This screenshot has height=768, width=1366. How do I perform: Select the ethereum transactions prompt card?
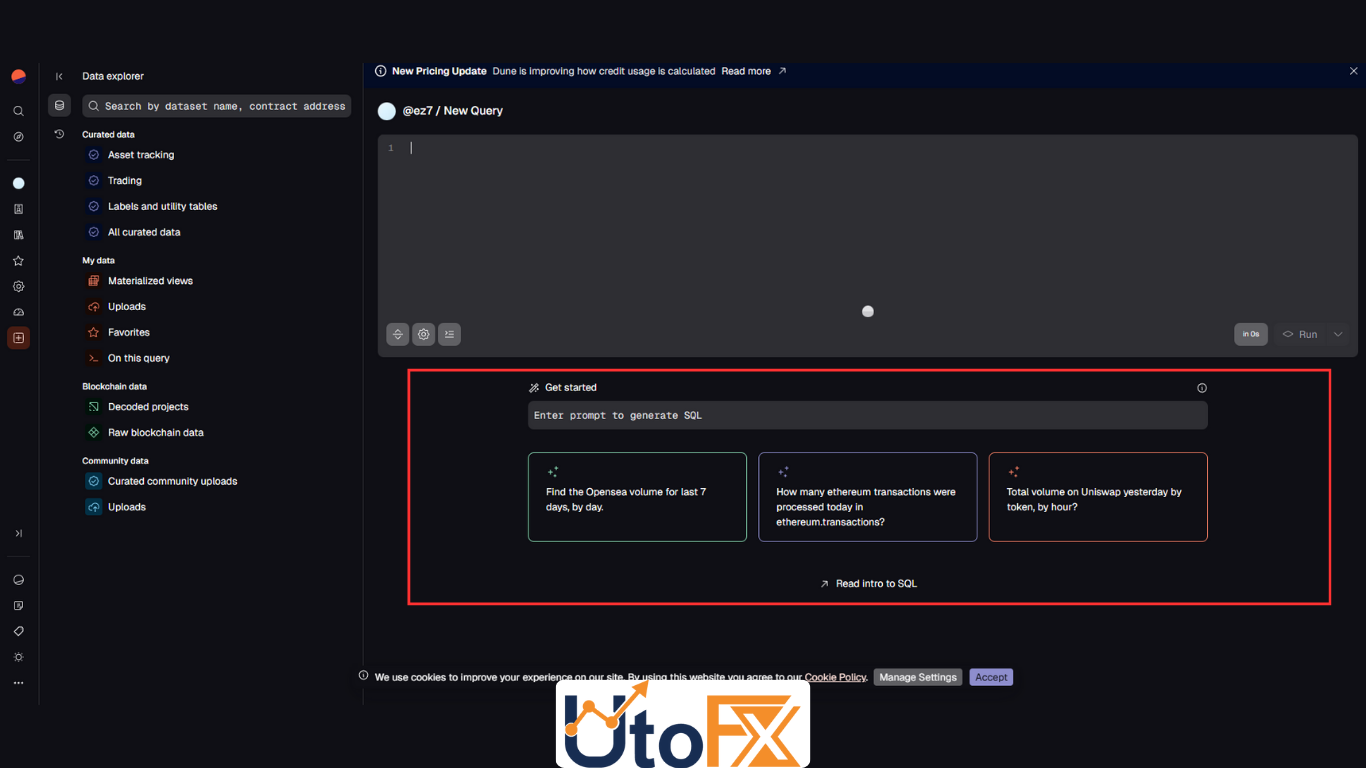tap(868, 497)
